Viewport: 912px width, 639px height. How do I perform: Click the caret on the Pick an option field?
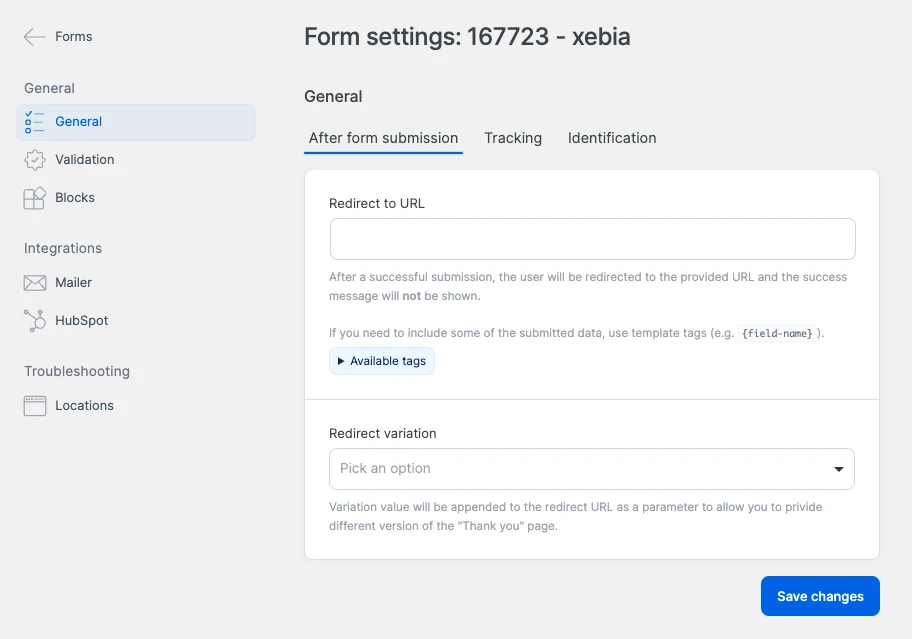coord(840,468)
